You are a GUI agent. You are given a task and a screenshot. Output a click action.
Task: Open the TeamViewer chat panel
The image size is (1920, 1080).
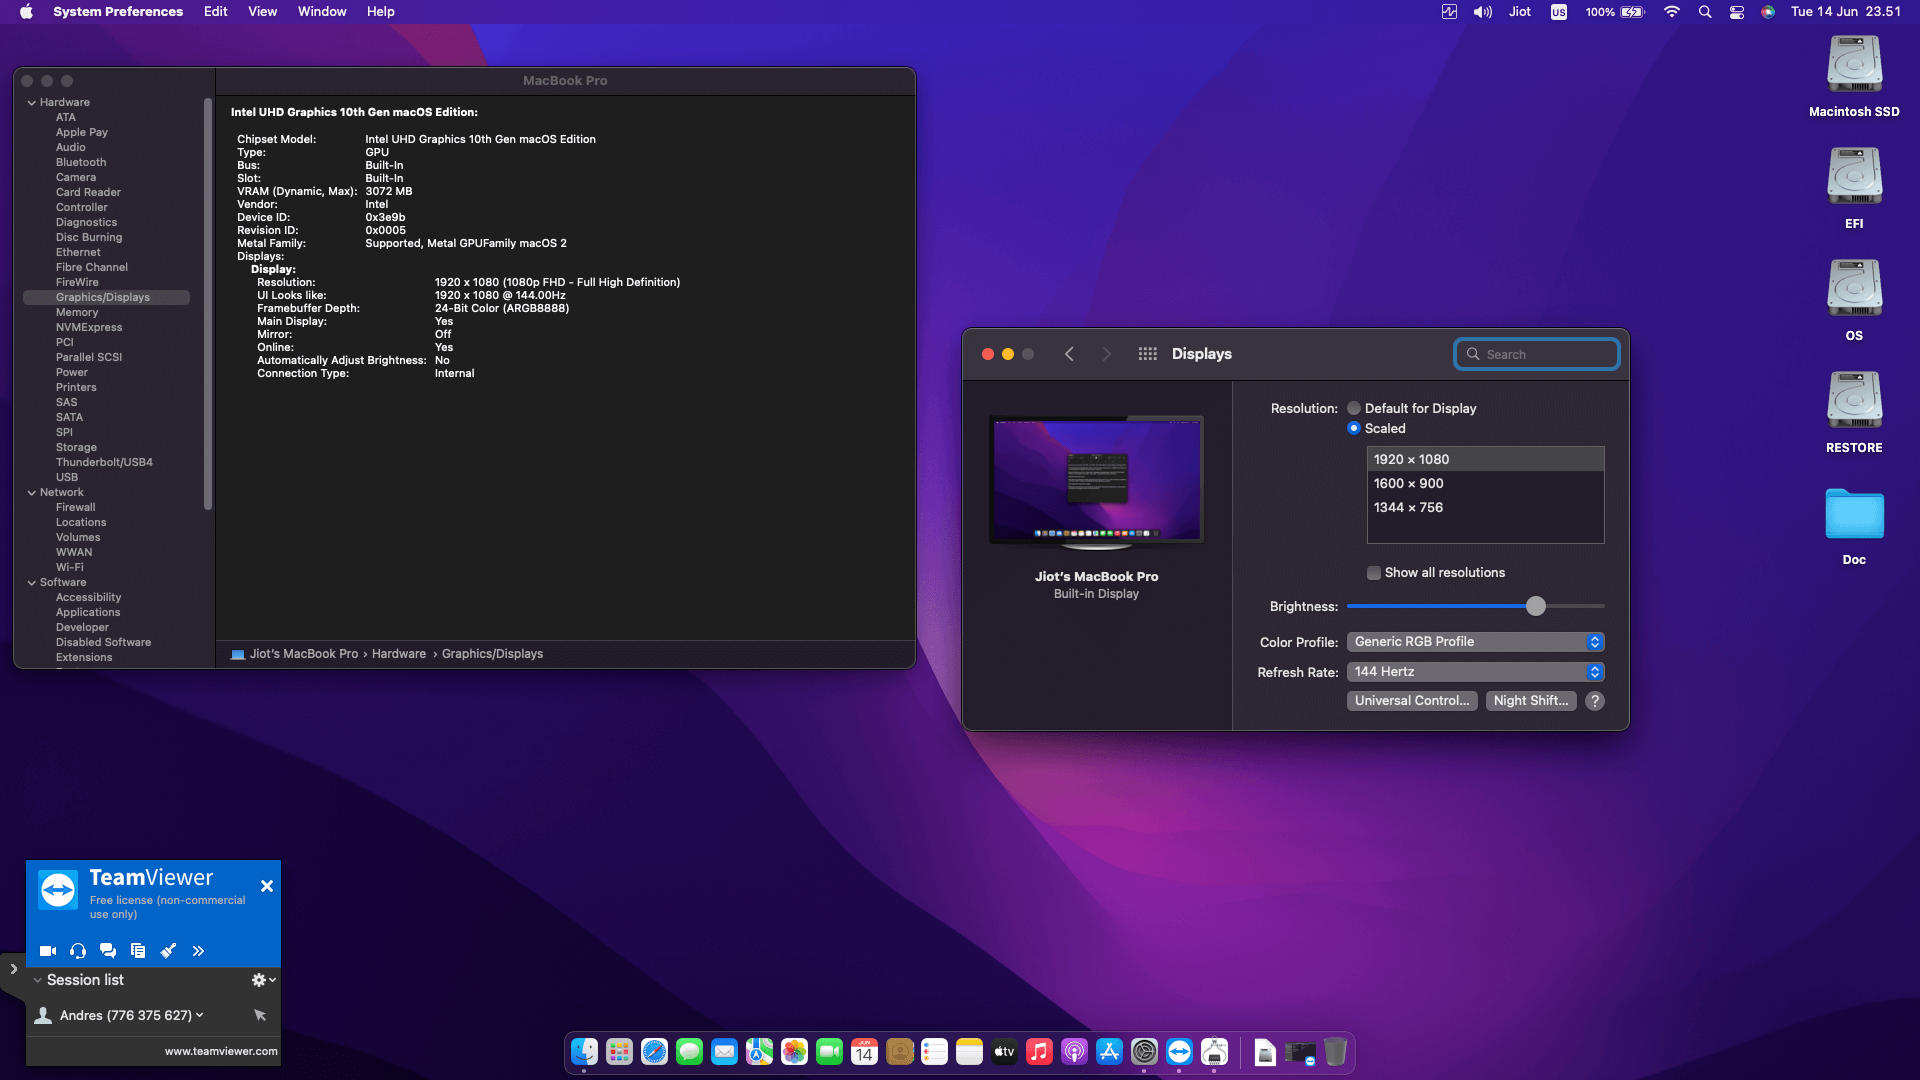tap(108, 951)
